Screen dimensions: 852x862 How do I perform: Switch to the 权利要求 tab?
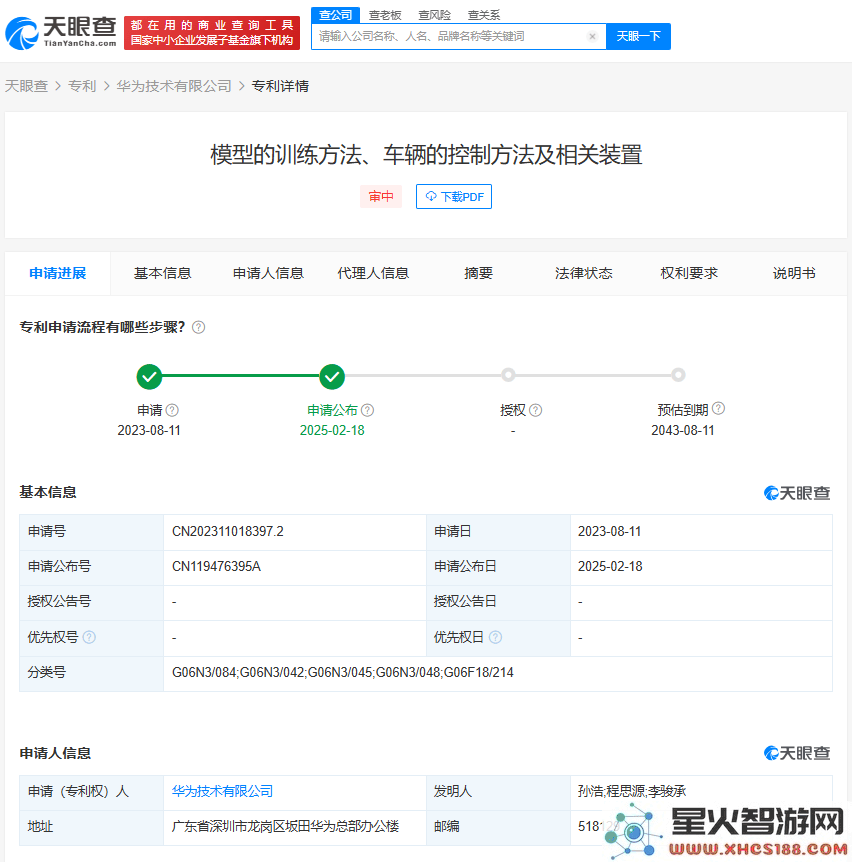(x=689, y=273)
